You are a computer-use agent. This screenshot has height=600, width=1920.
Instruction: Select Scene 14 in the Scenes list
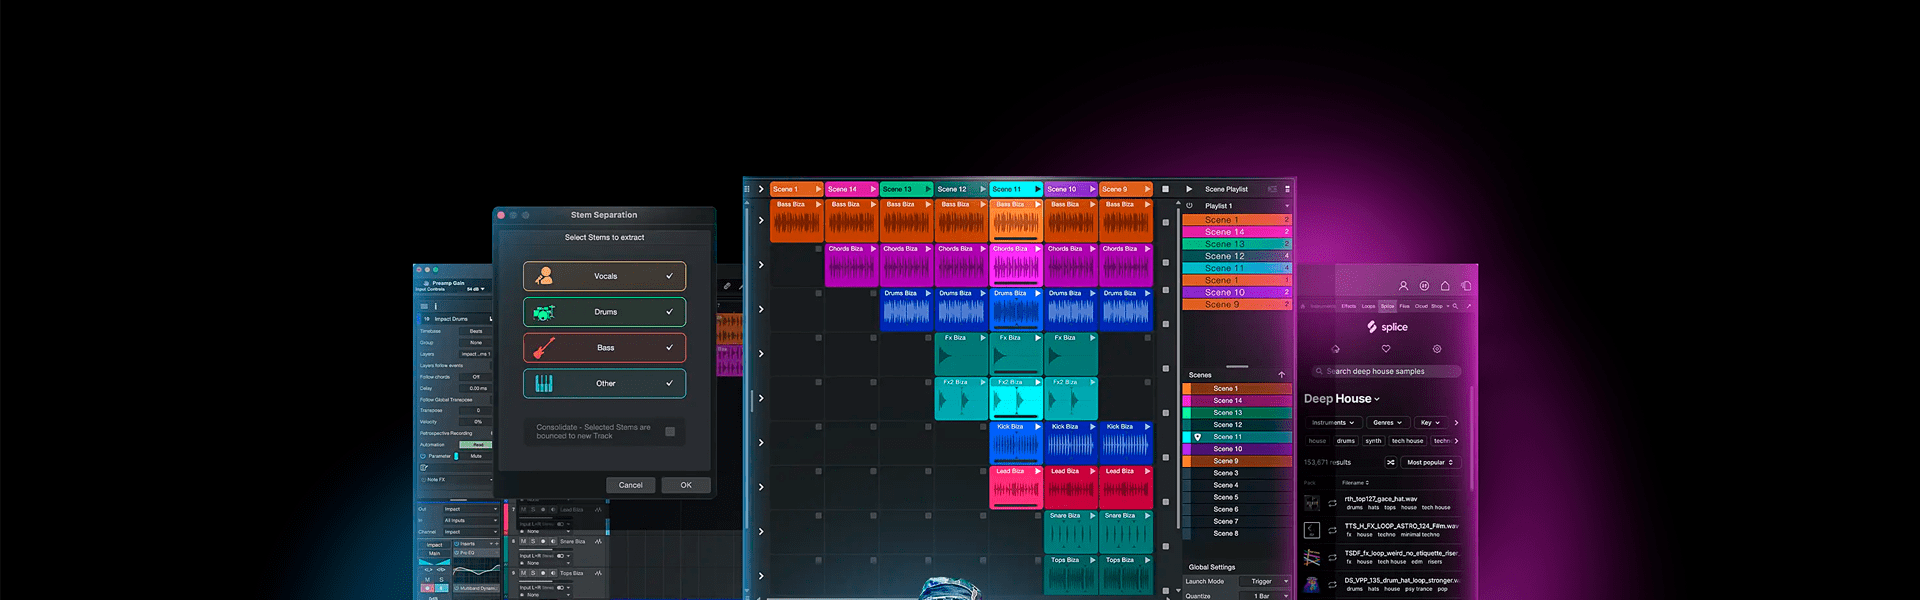[1237, 401]
